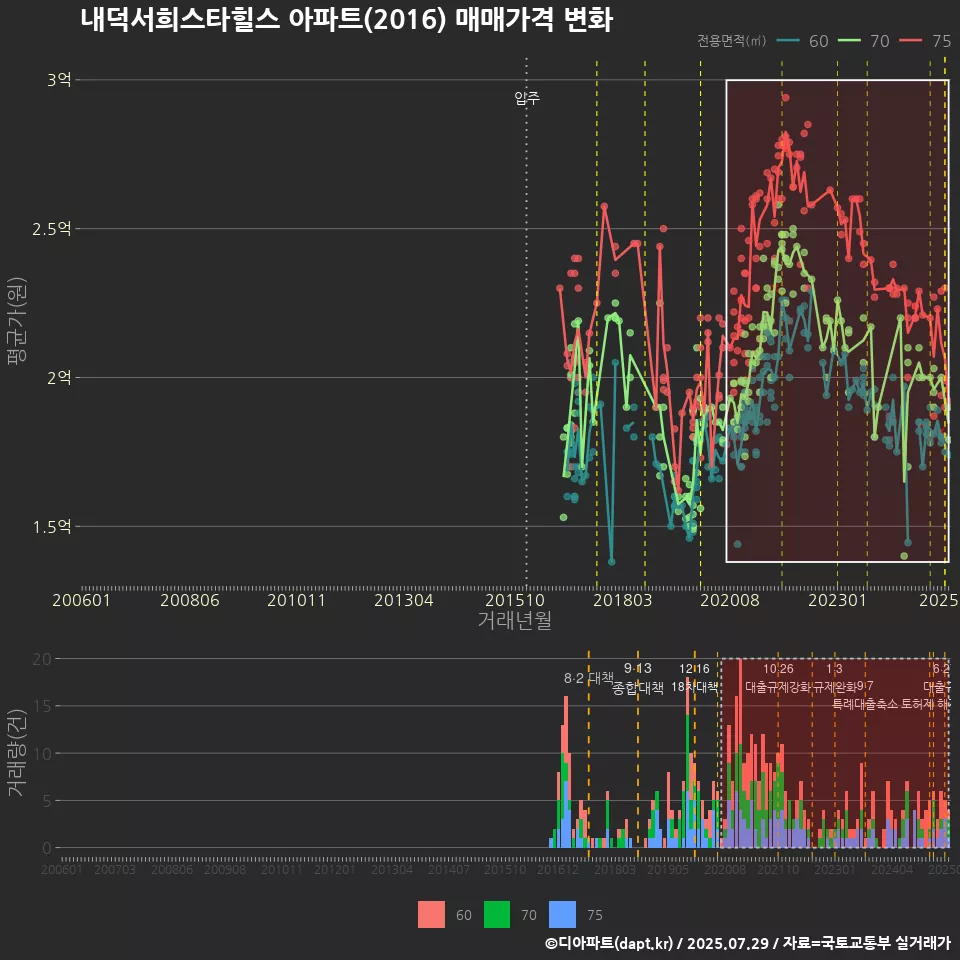
Task: Click the '9·13' date annotation
Action: pyautogui.click(x=638, y=668)
